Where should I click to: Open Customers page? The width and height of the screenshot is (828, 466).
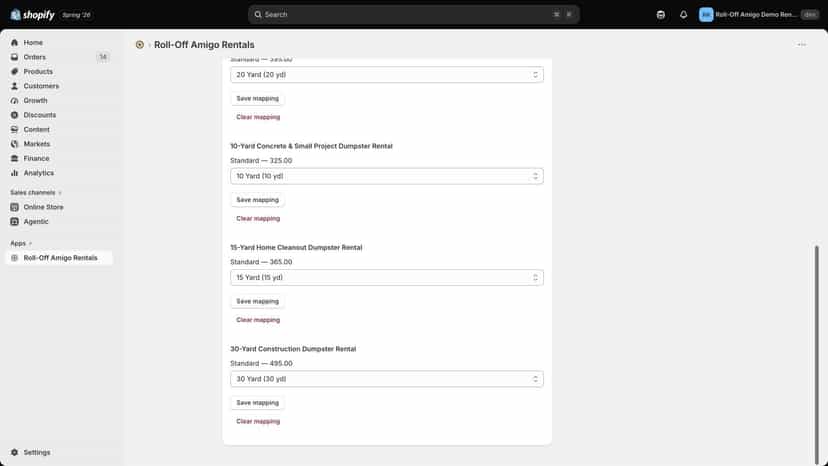coord(41,86)
